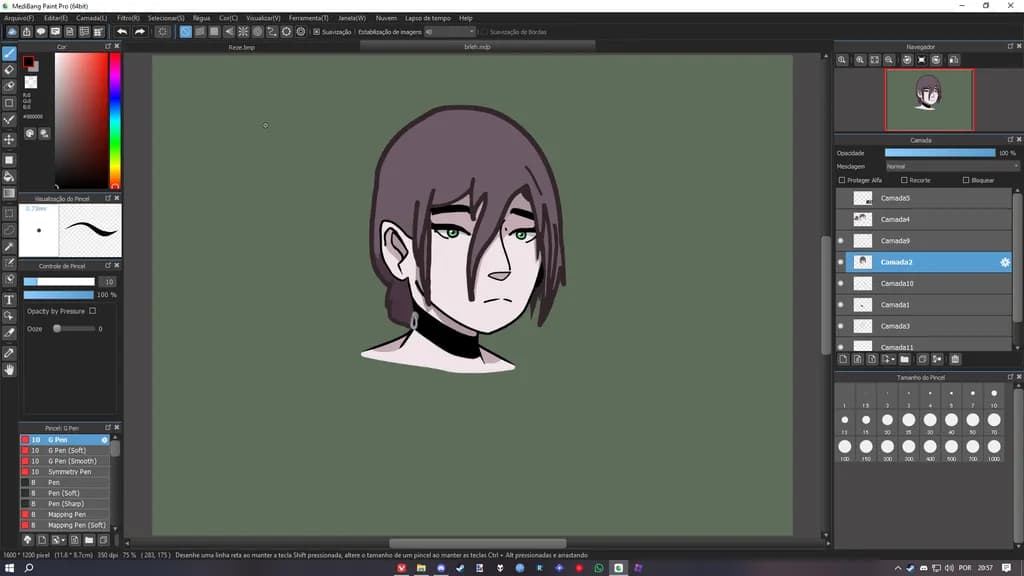
Task: Toggle visibility of Camada2 layer
Action: (x=840, y=263)
